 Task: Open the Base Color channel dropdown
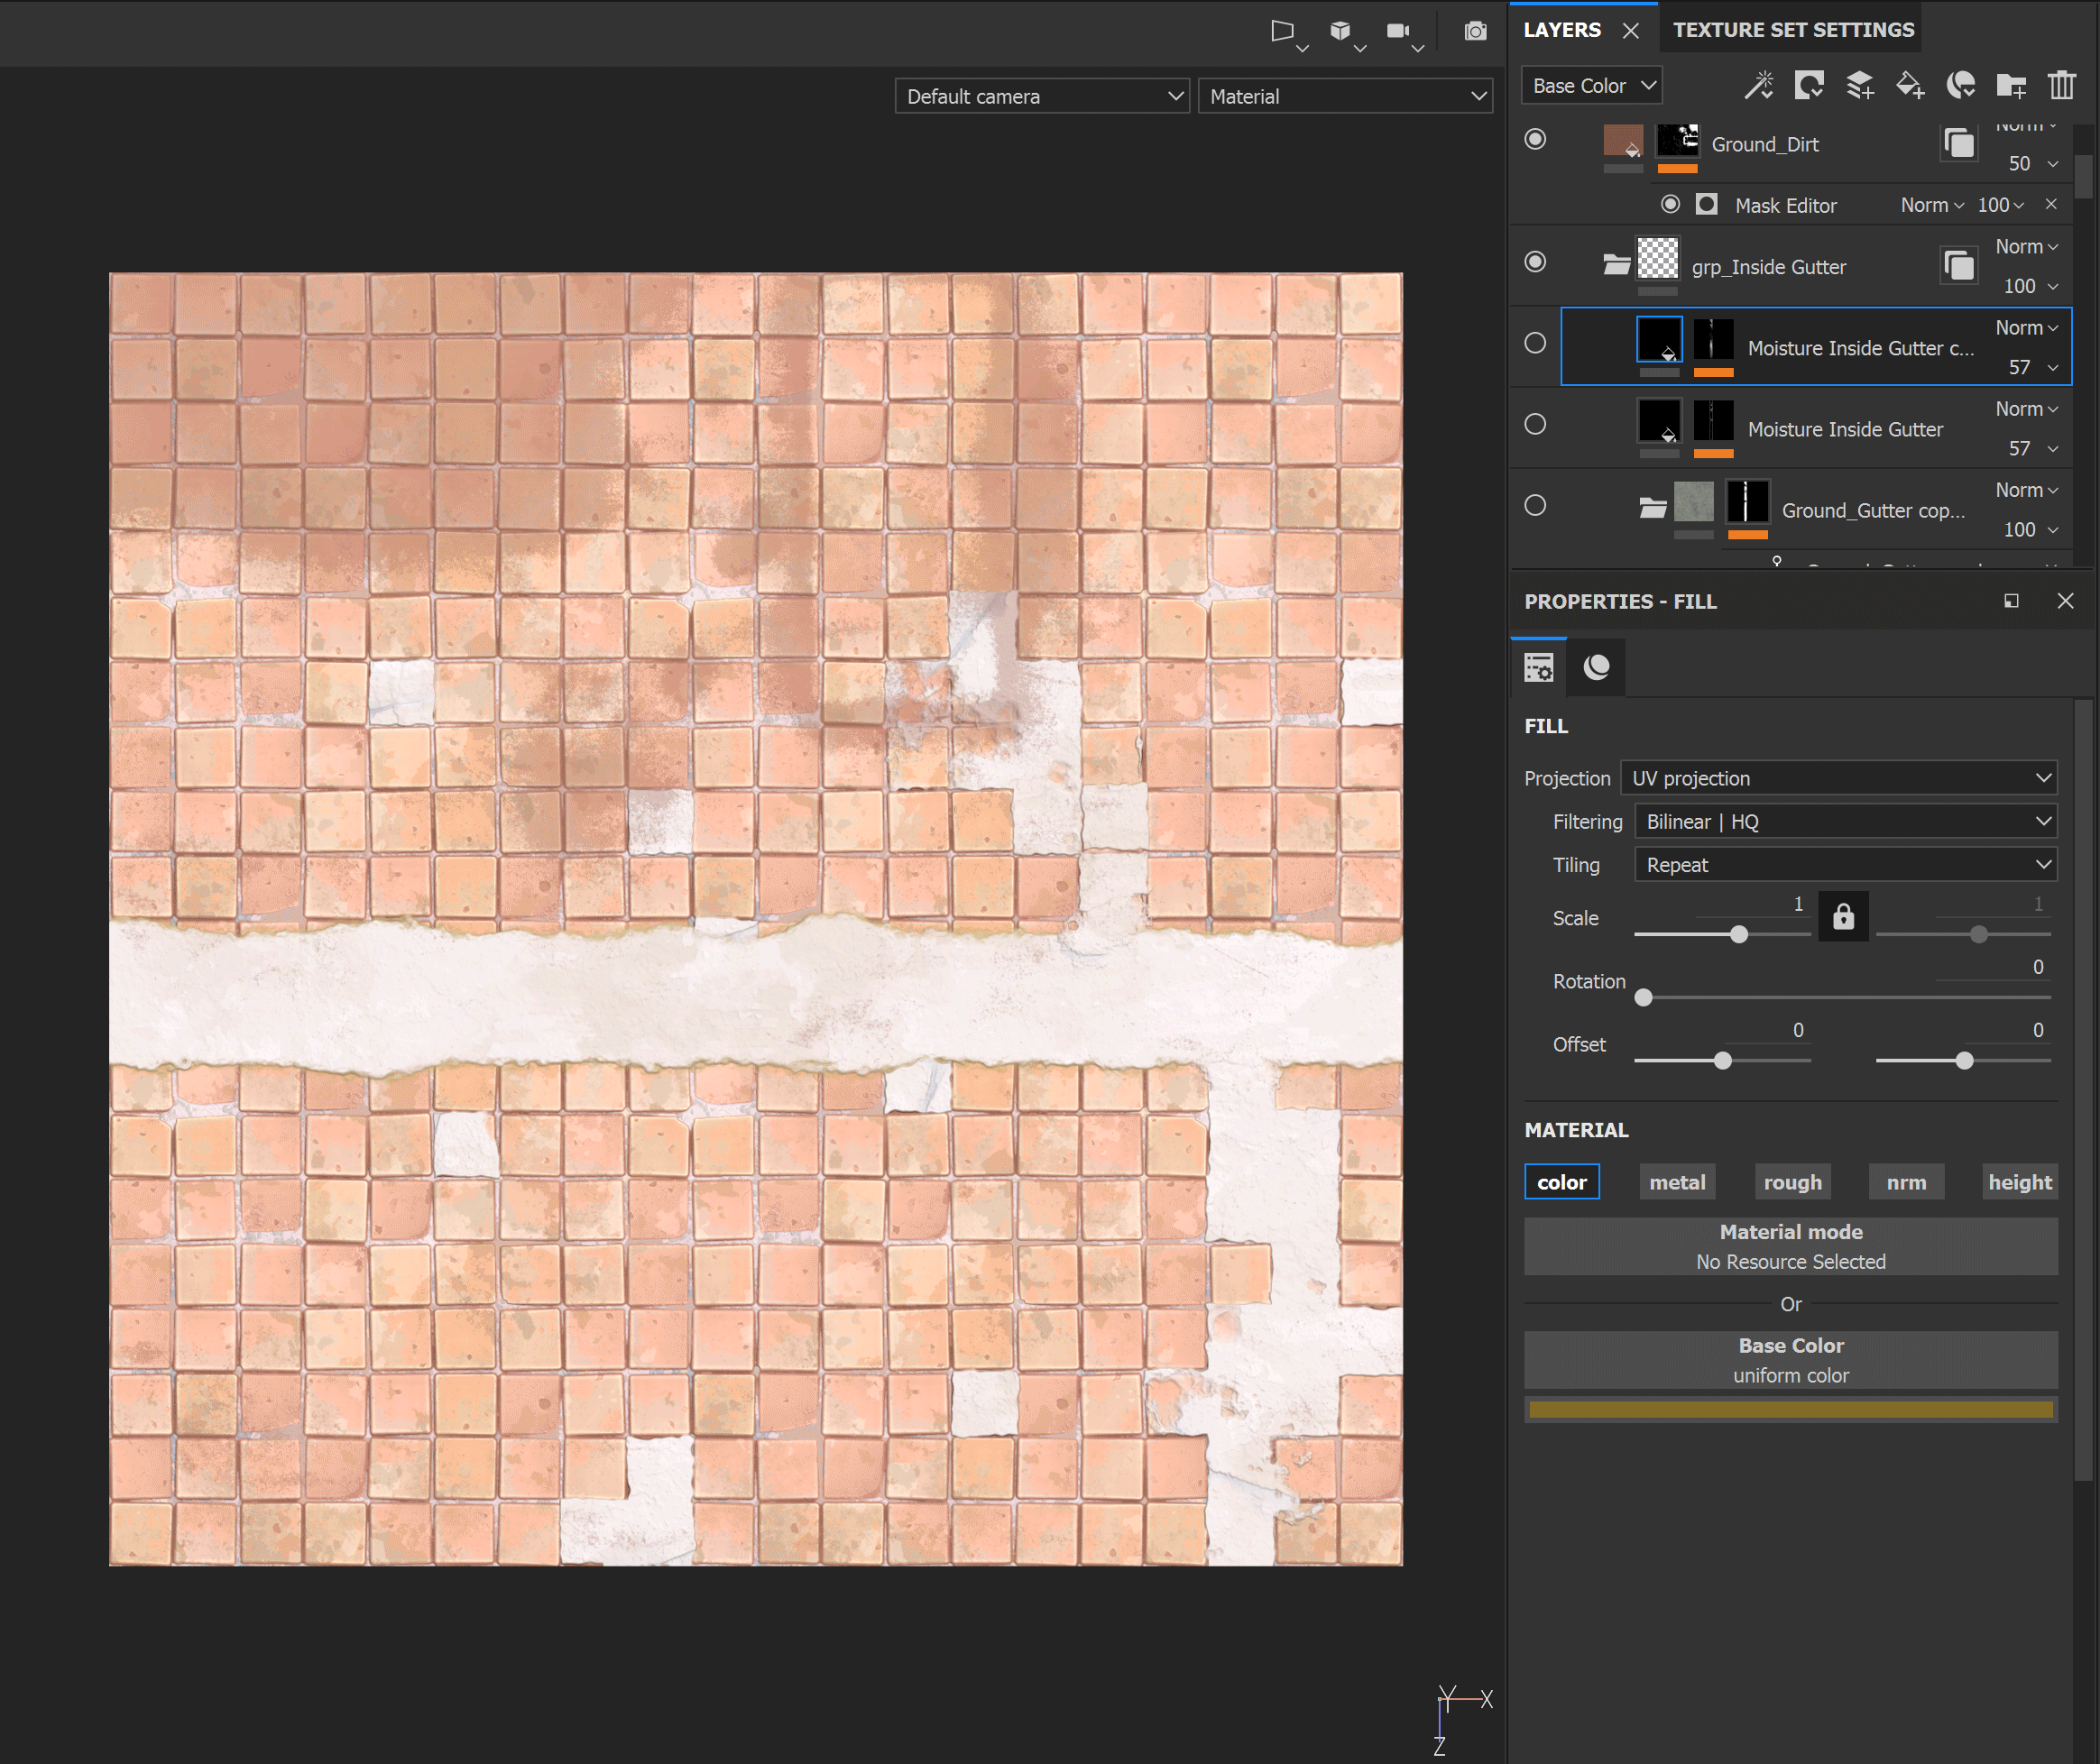(x=1592, y=86)
